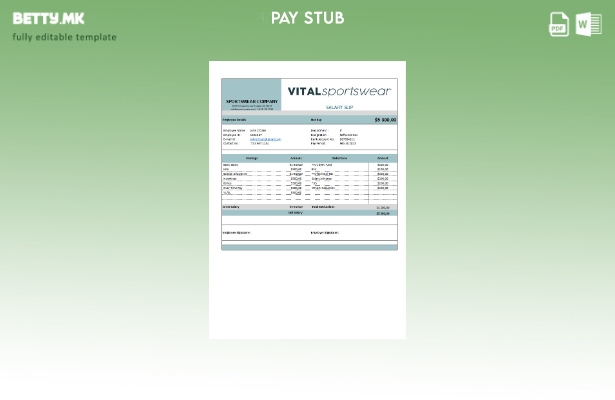
Task: Click the BETTY.MK logo
Action: (48, 18)
